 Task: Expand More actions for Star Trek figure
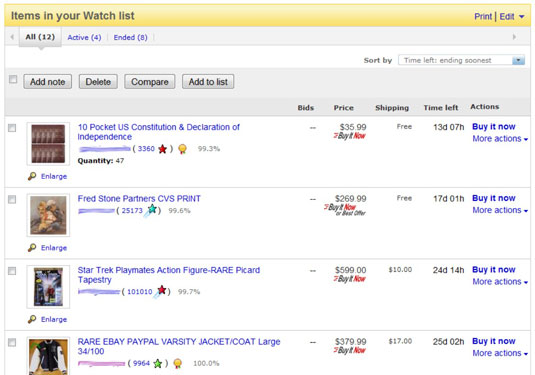coord(500,282)
